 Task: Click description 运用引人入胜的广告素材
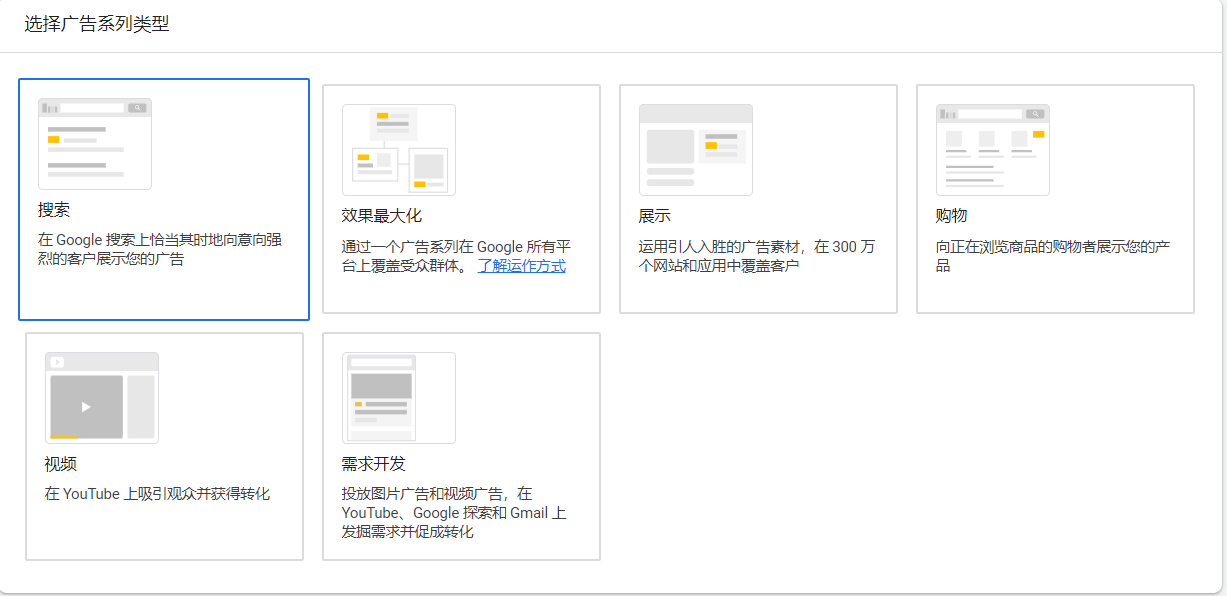[x=757, y=256]
